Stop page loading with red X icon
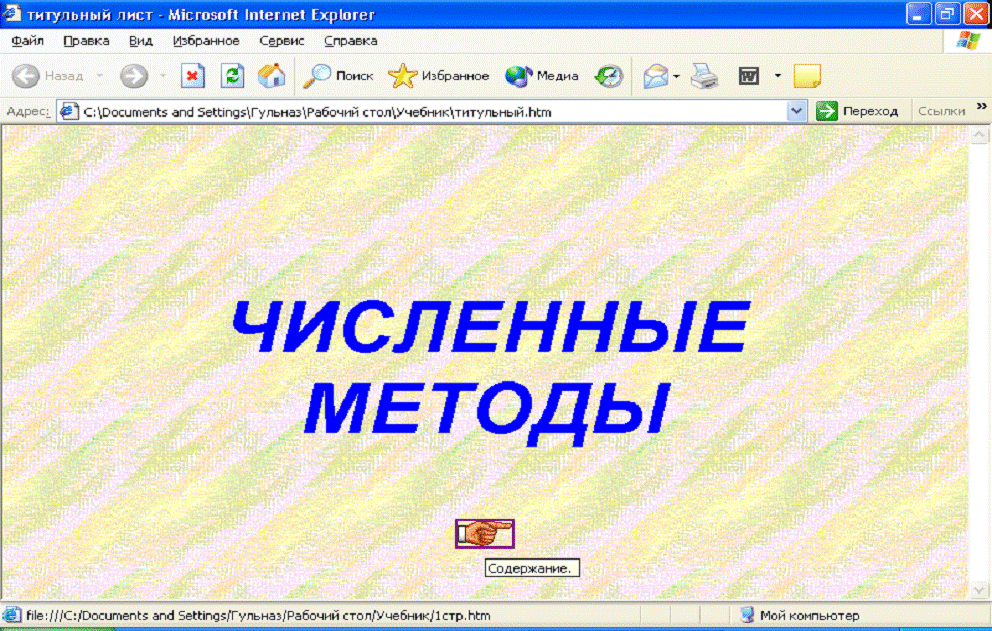 [x=192, y=76]
